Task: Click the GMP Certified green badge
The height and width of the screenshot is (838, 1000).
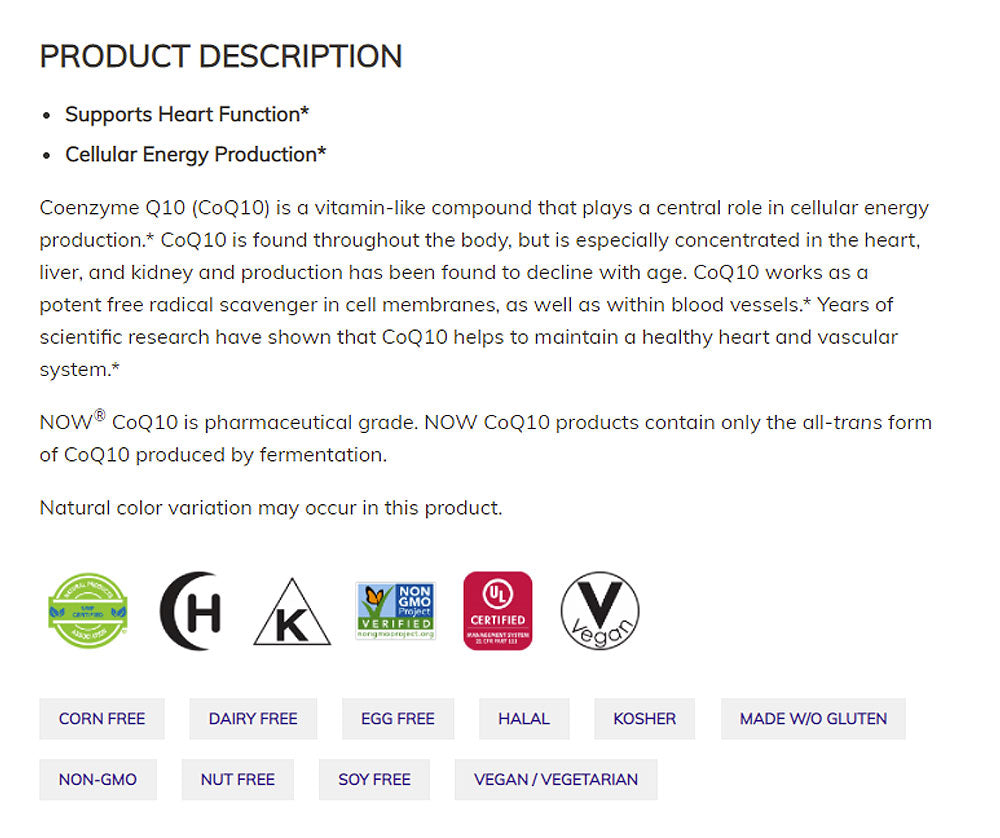Action: [x=88, y=611]
